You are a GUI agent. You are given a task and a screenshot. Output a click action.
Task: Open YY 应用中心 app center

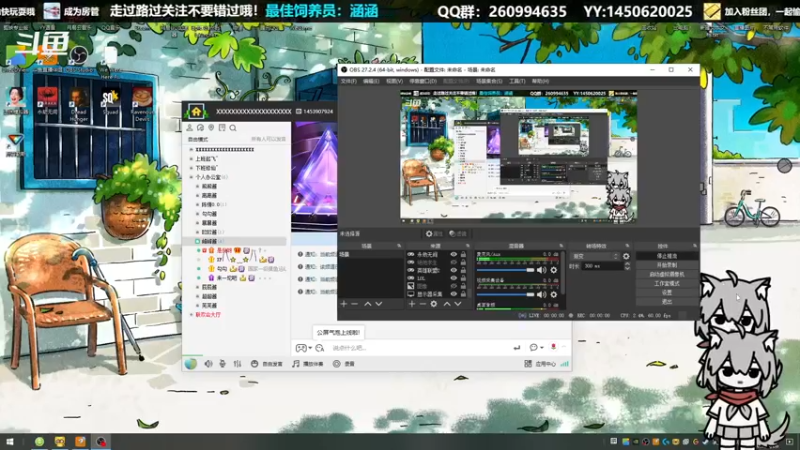coord(540,364)
